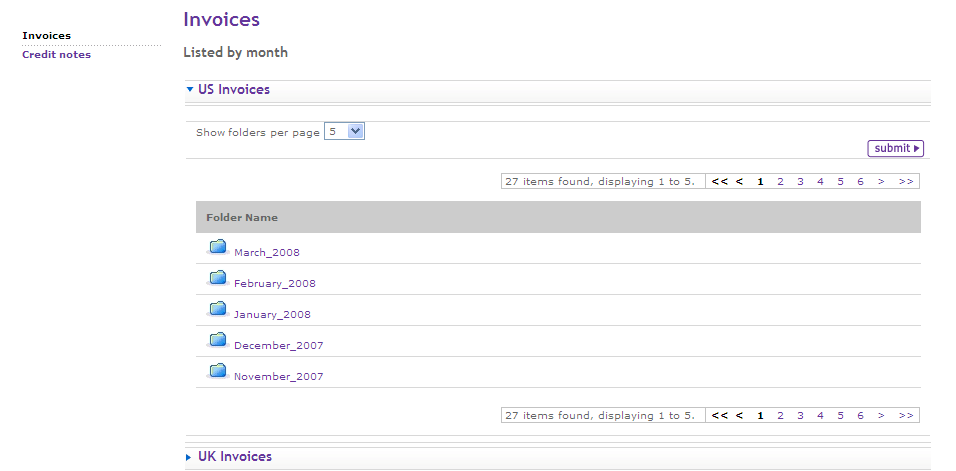This screenshot has height=471, width=956.
Task: Jump to page 6 in top pagination
Action: click(x=860, y=182)
